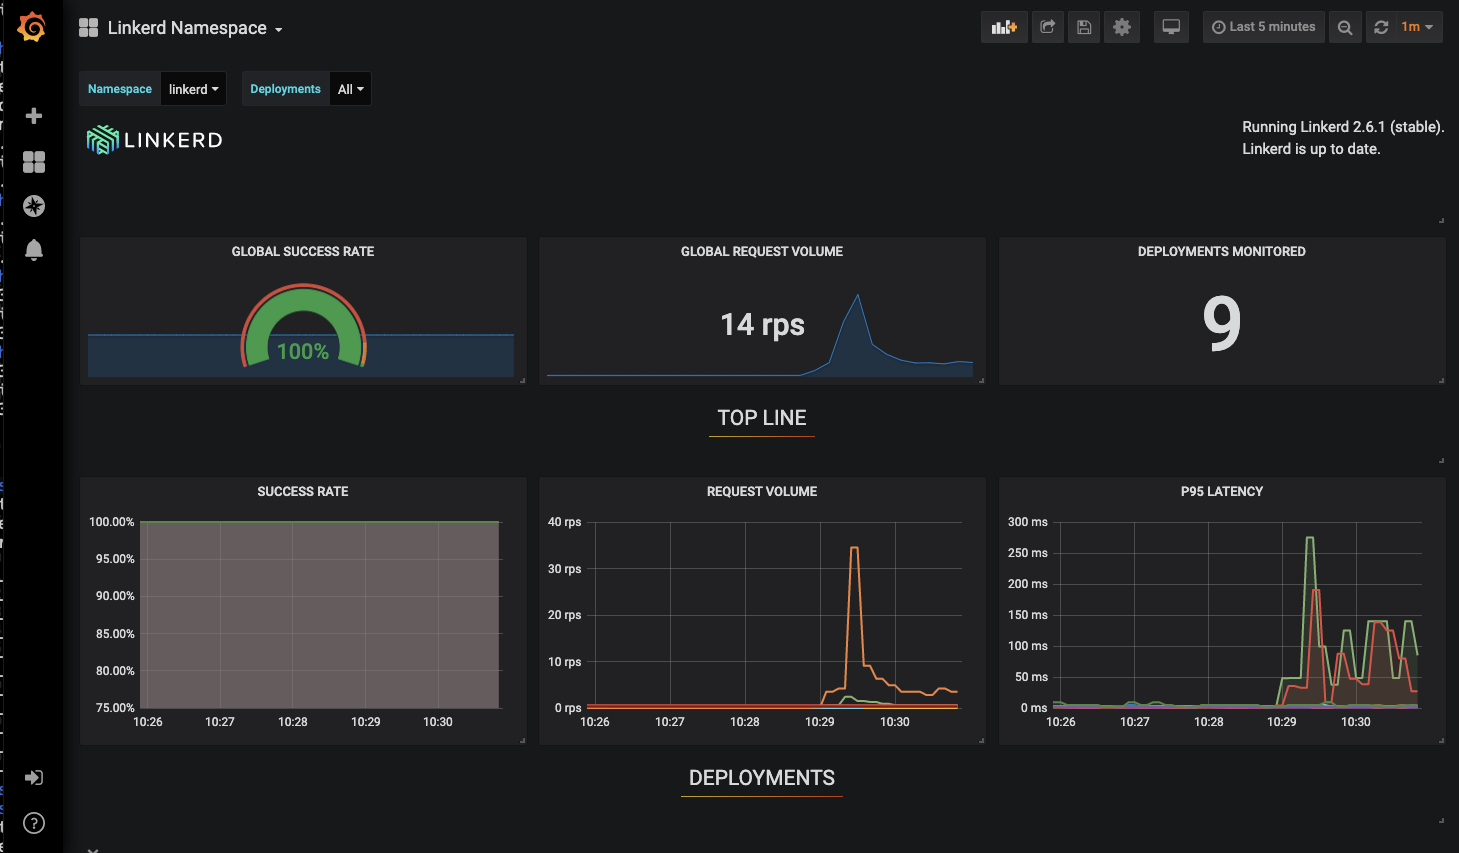Open the Grafana home logo
Screen dimensions: 1459x853
32,27
